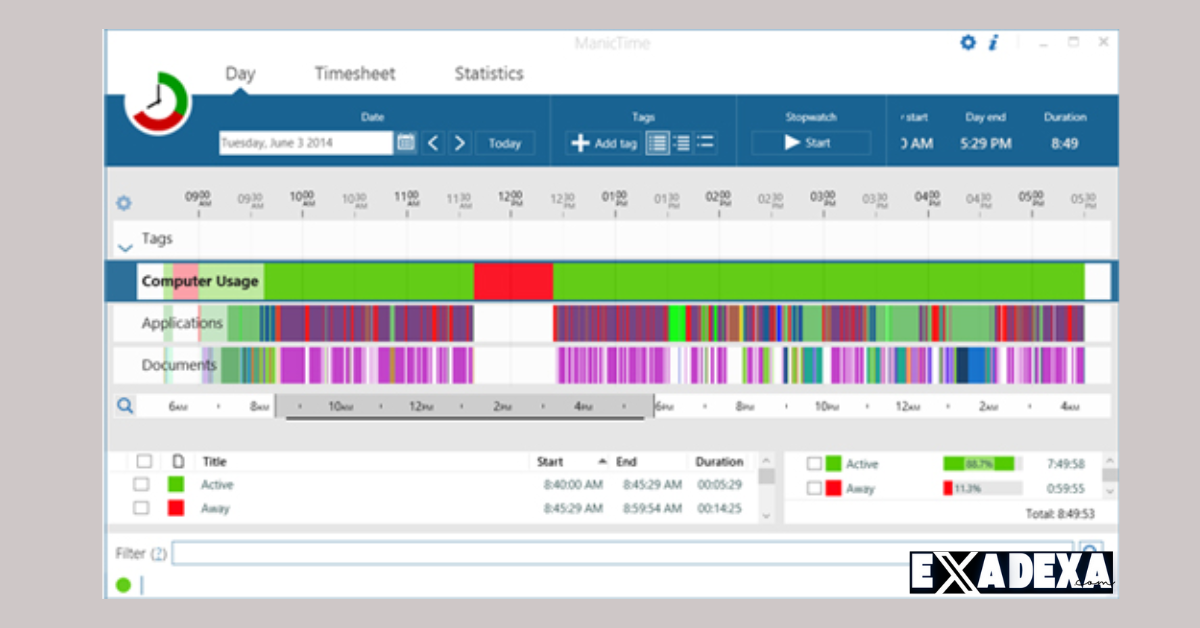Check the Active row checkbox in list
This screenshot has width=1200, height=628.
142,485
